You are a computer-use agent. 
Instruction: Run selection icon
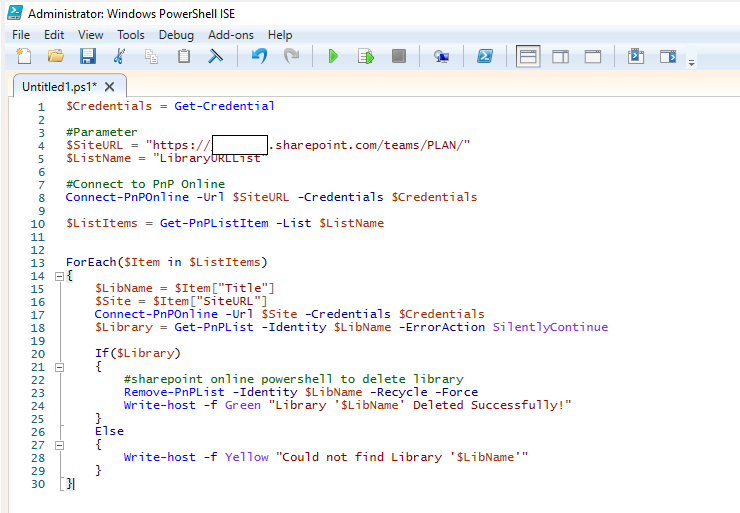coord(366,56)
